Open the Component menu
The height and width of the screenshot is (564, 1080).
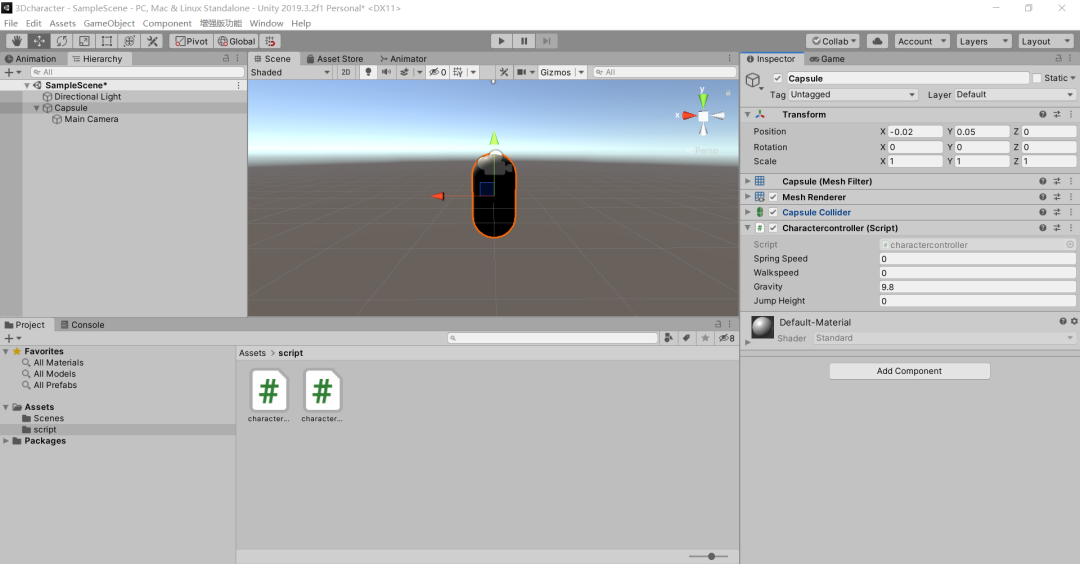167,23
